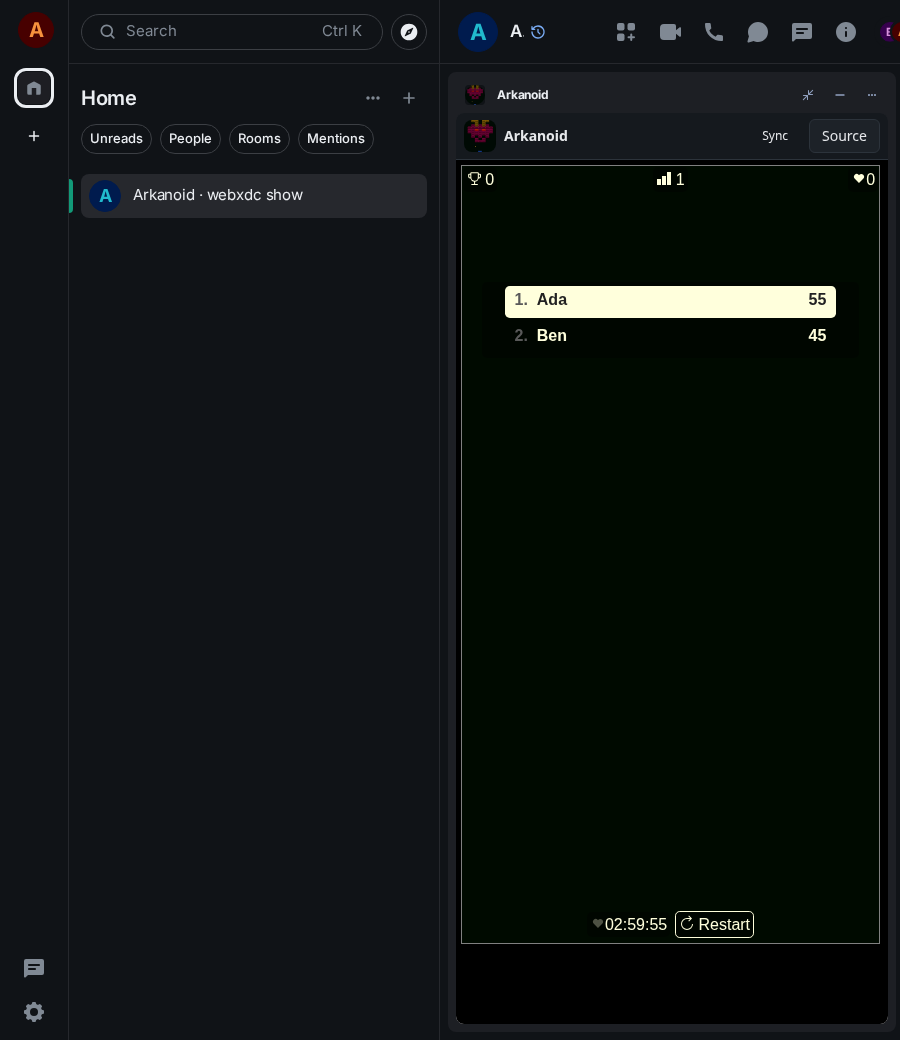Click the inward arrows icon on the Arkanoid widget
Viewport: 900px width, 1040px height.
(x=808, y=95)
